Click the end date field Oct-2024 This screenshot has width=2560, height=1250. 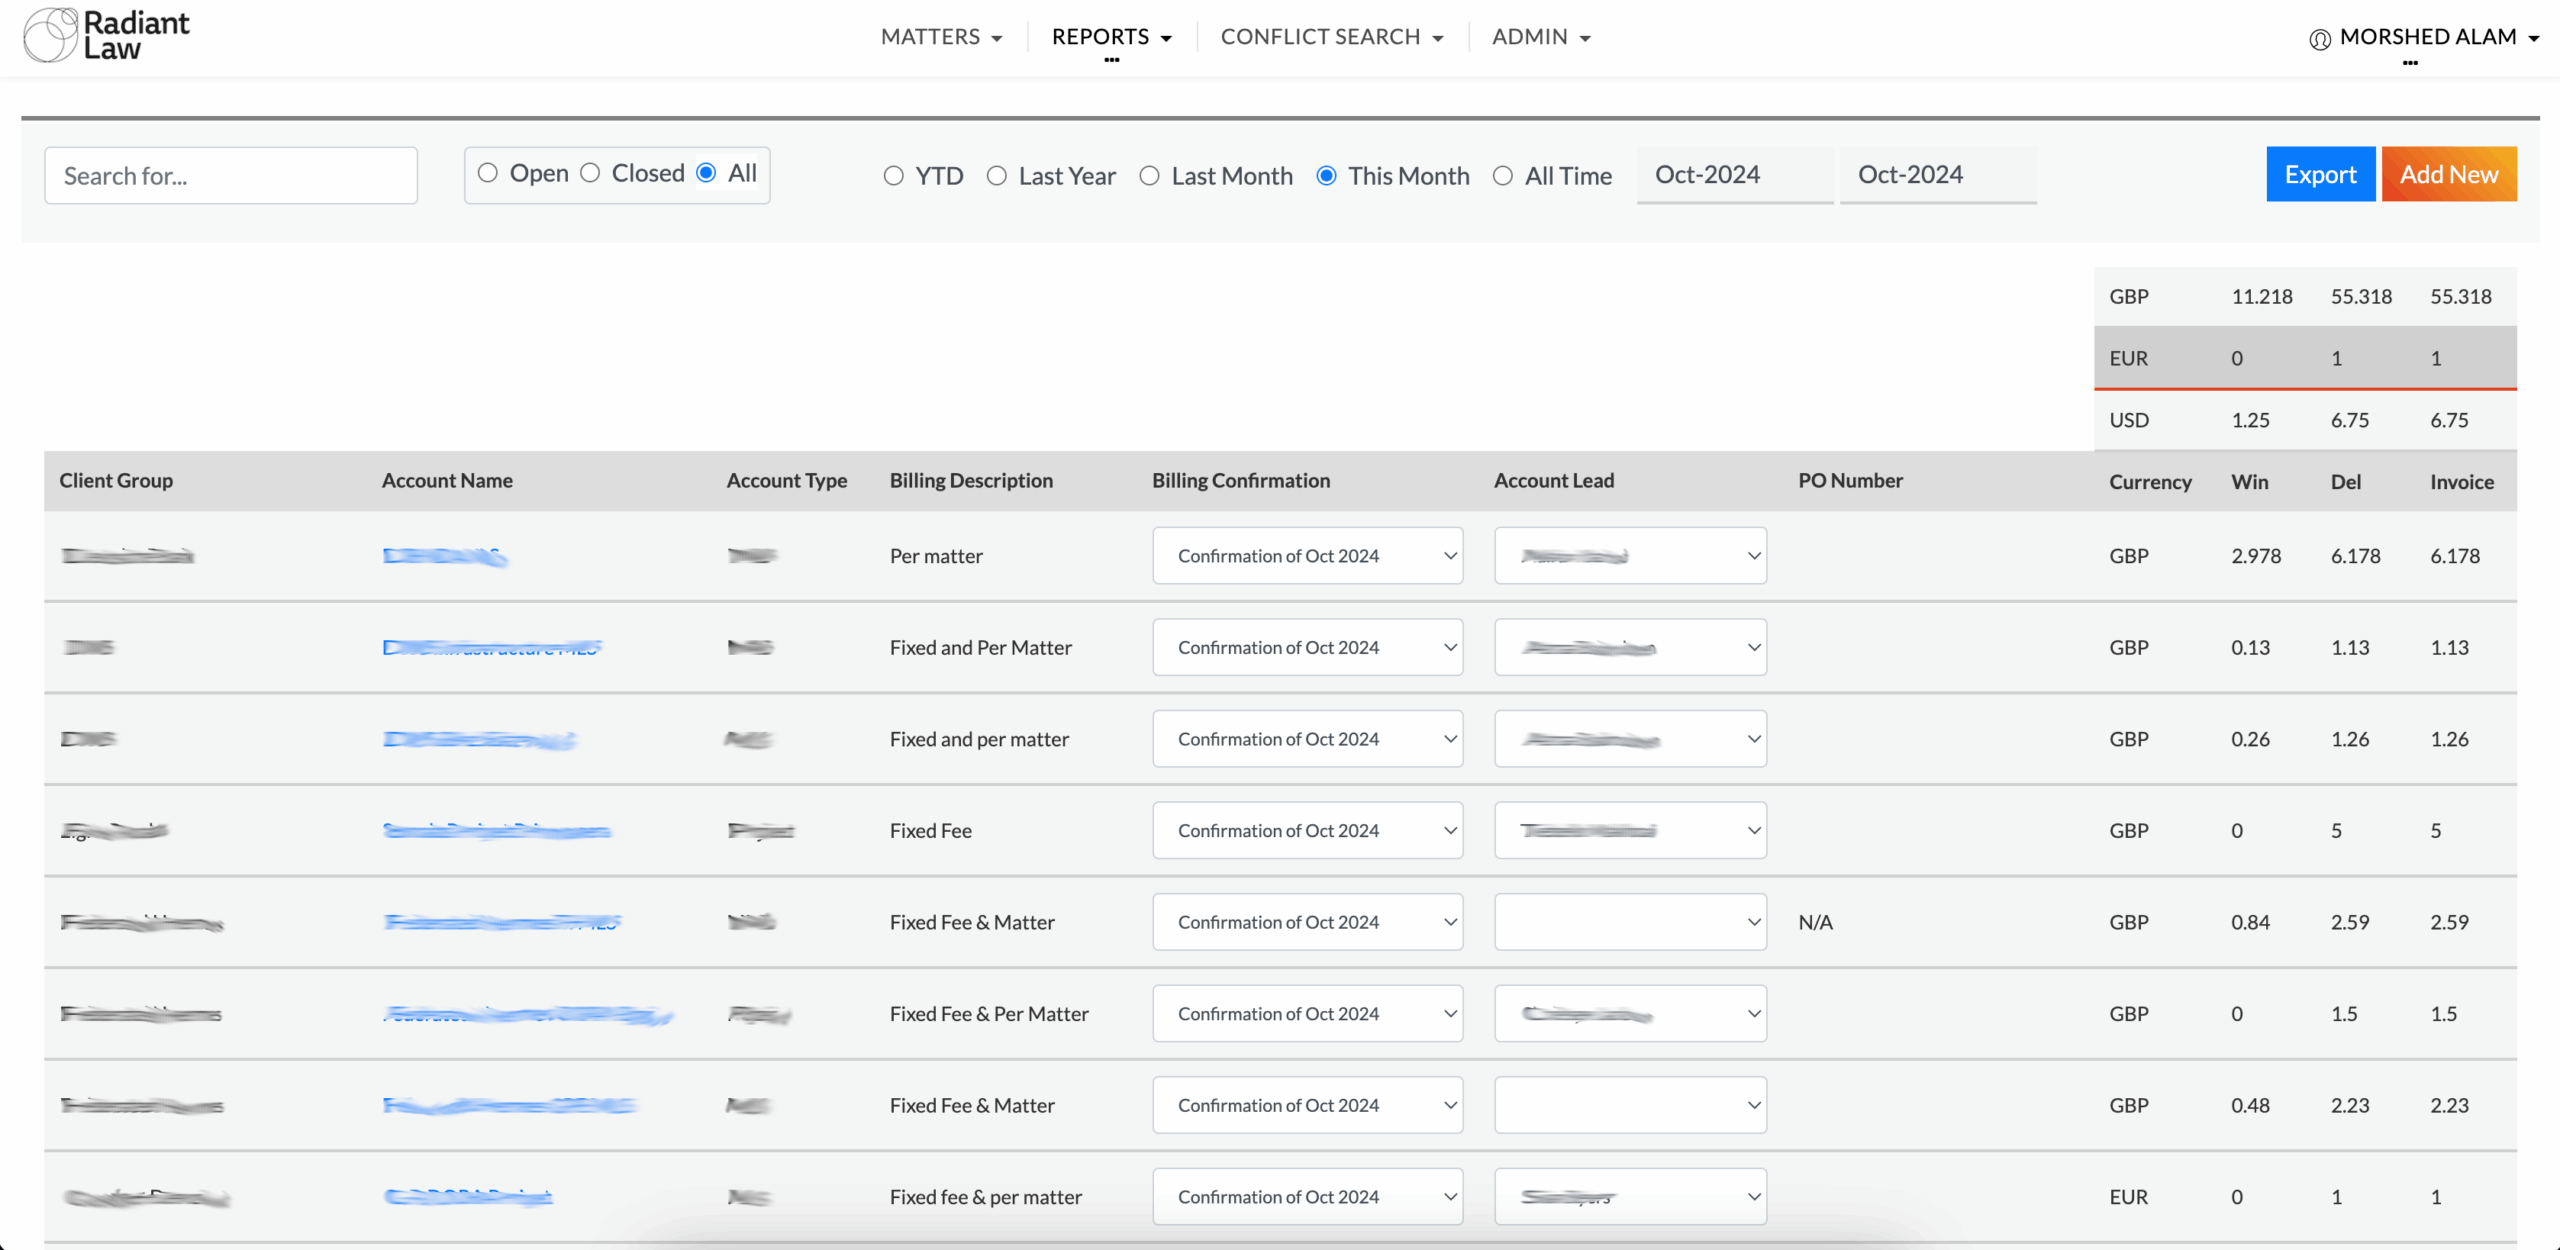pyautogui.click(x=1938, y=175)
